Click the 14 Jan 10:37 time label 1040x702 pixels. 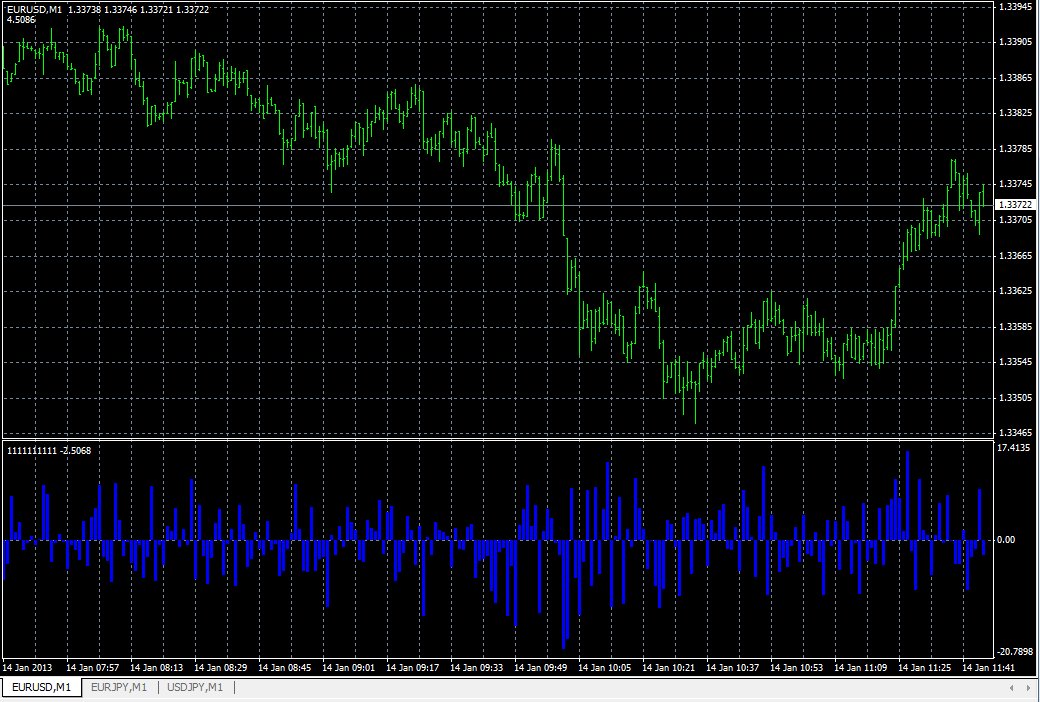click(733, 667)
